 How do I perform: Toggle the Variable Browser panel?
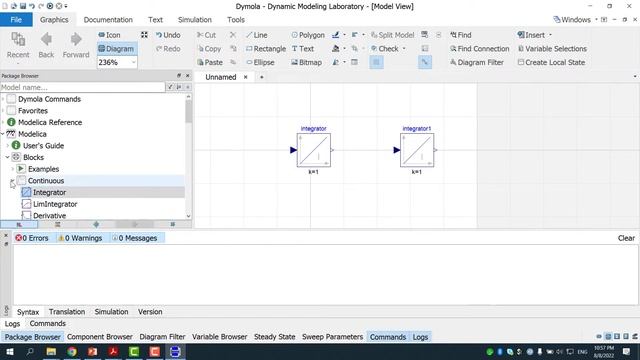tap(220, 337)
